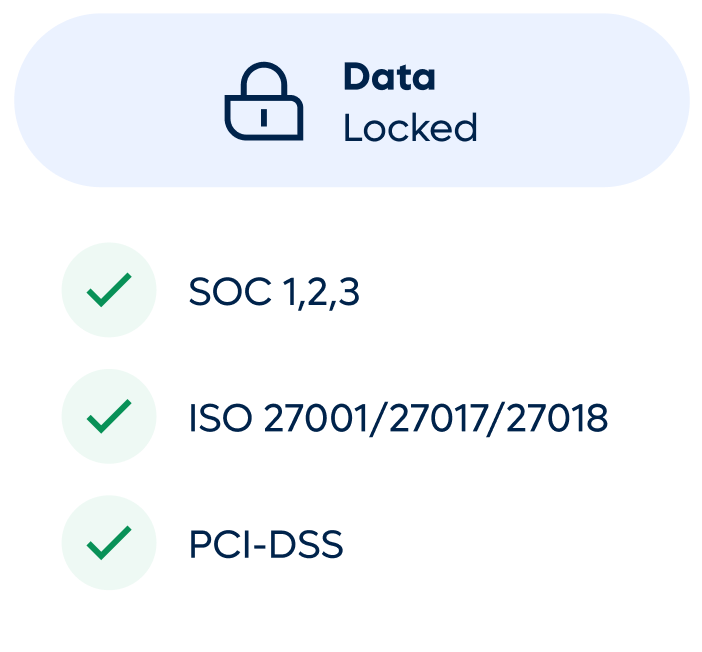Click the green checkmark beside SOC 1,2,3
This screenshot has height=652, width=702.
click(109, 290)
